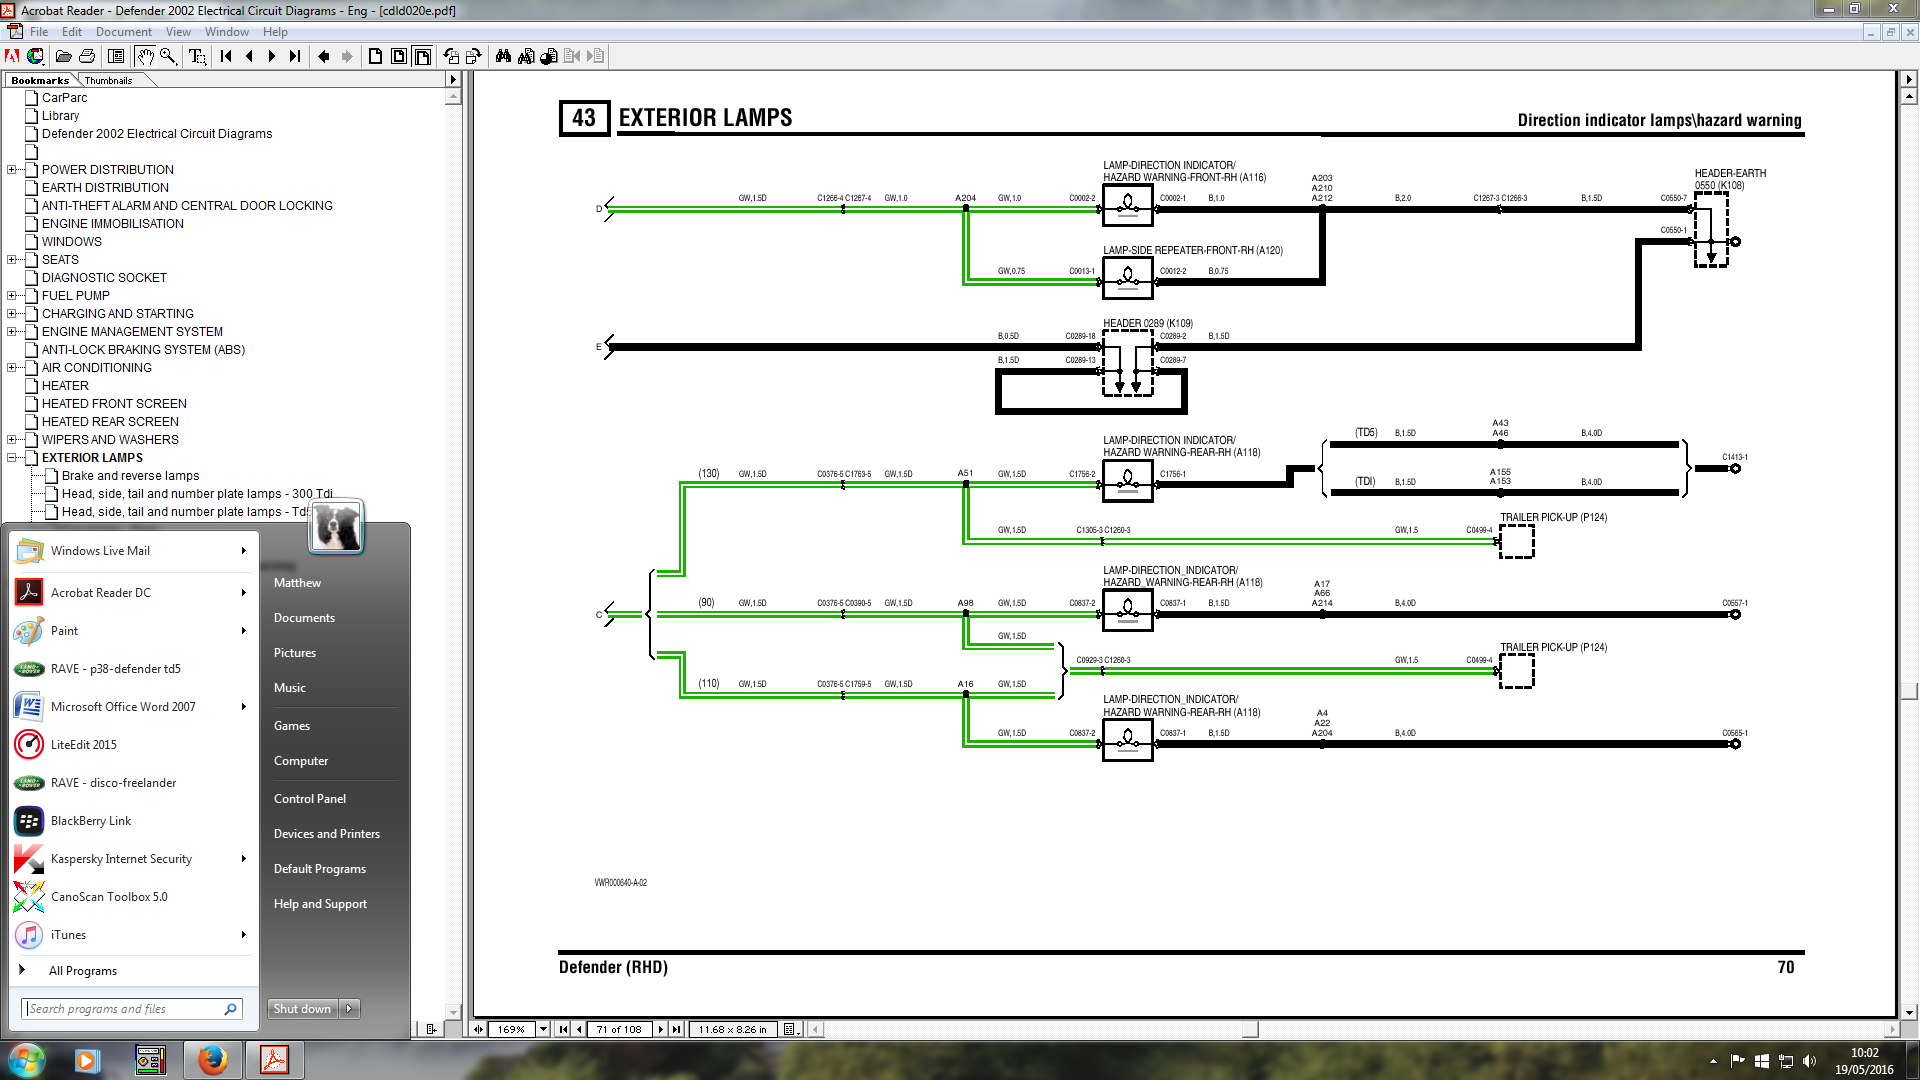Viewport: 1920px width, 1080px height.
Task: Expand the CHARGING AND STARTING bookmark
Action: [12, 314]
